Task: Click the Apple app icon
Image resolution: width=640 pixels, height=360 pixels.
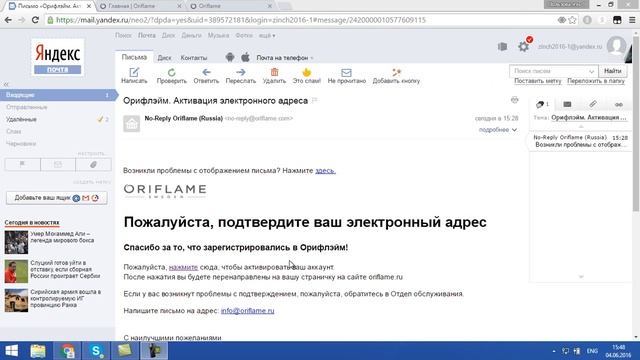Action: pos(245,58)
